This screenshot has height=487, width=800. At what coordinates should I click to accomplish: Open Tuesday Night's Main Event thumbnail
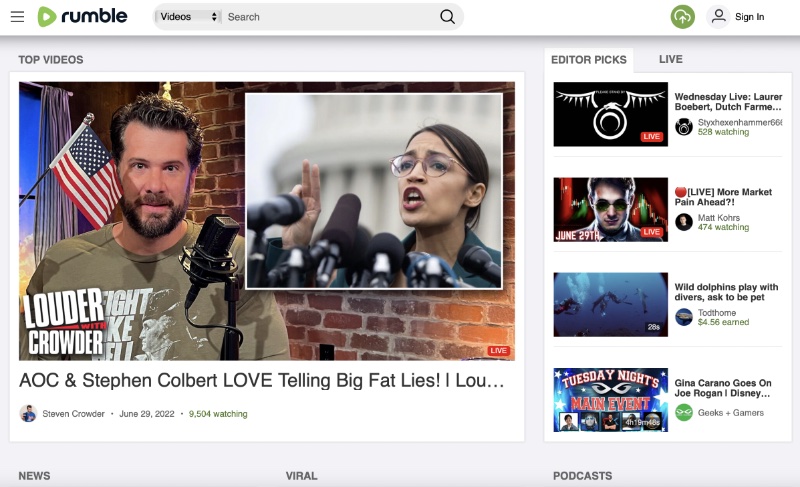[611, 400]
